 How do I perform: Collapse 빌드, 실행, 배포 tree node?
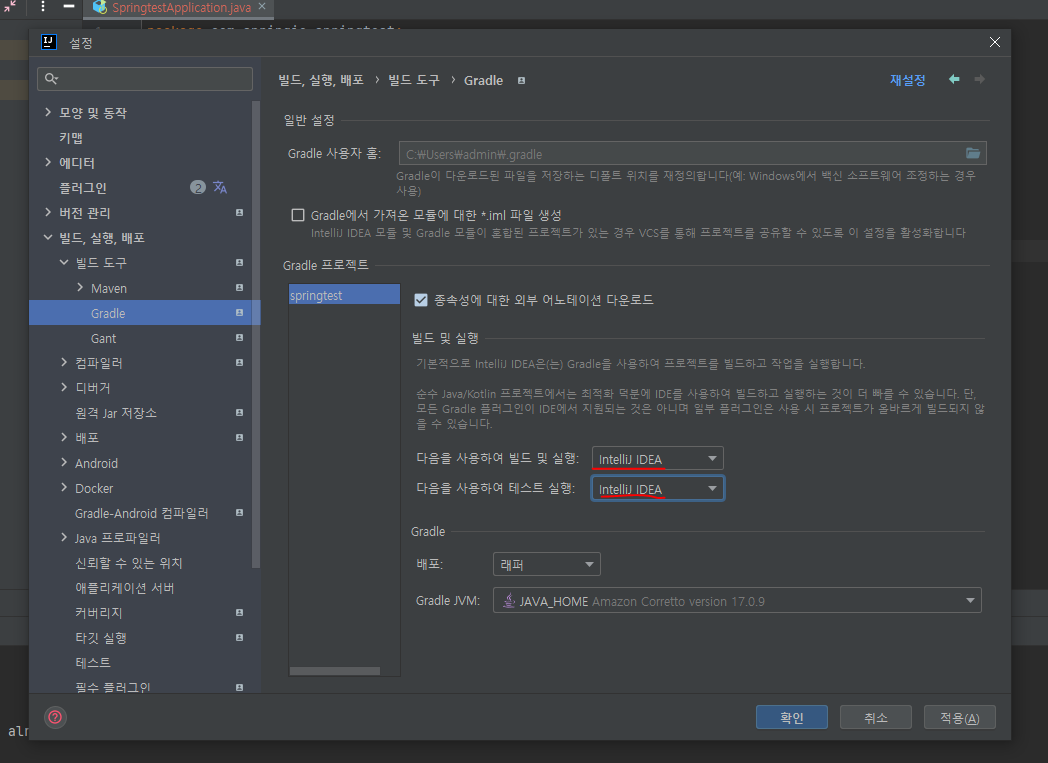[47, 237]
